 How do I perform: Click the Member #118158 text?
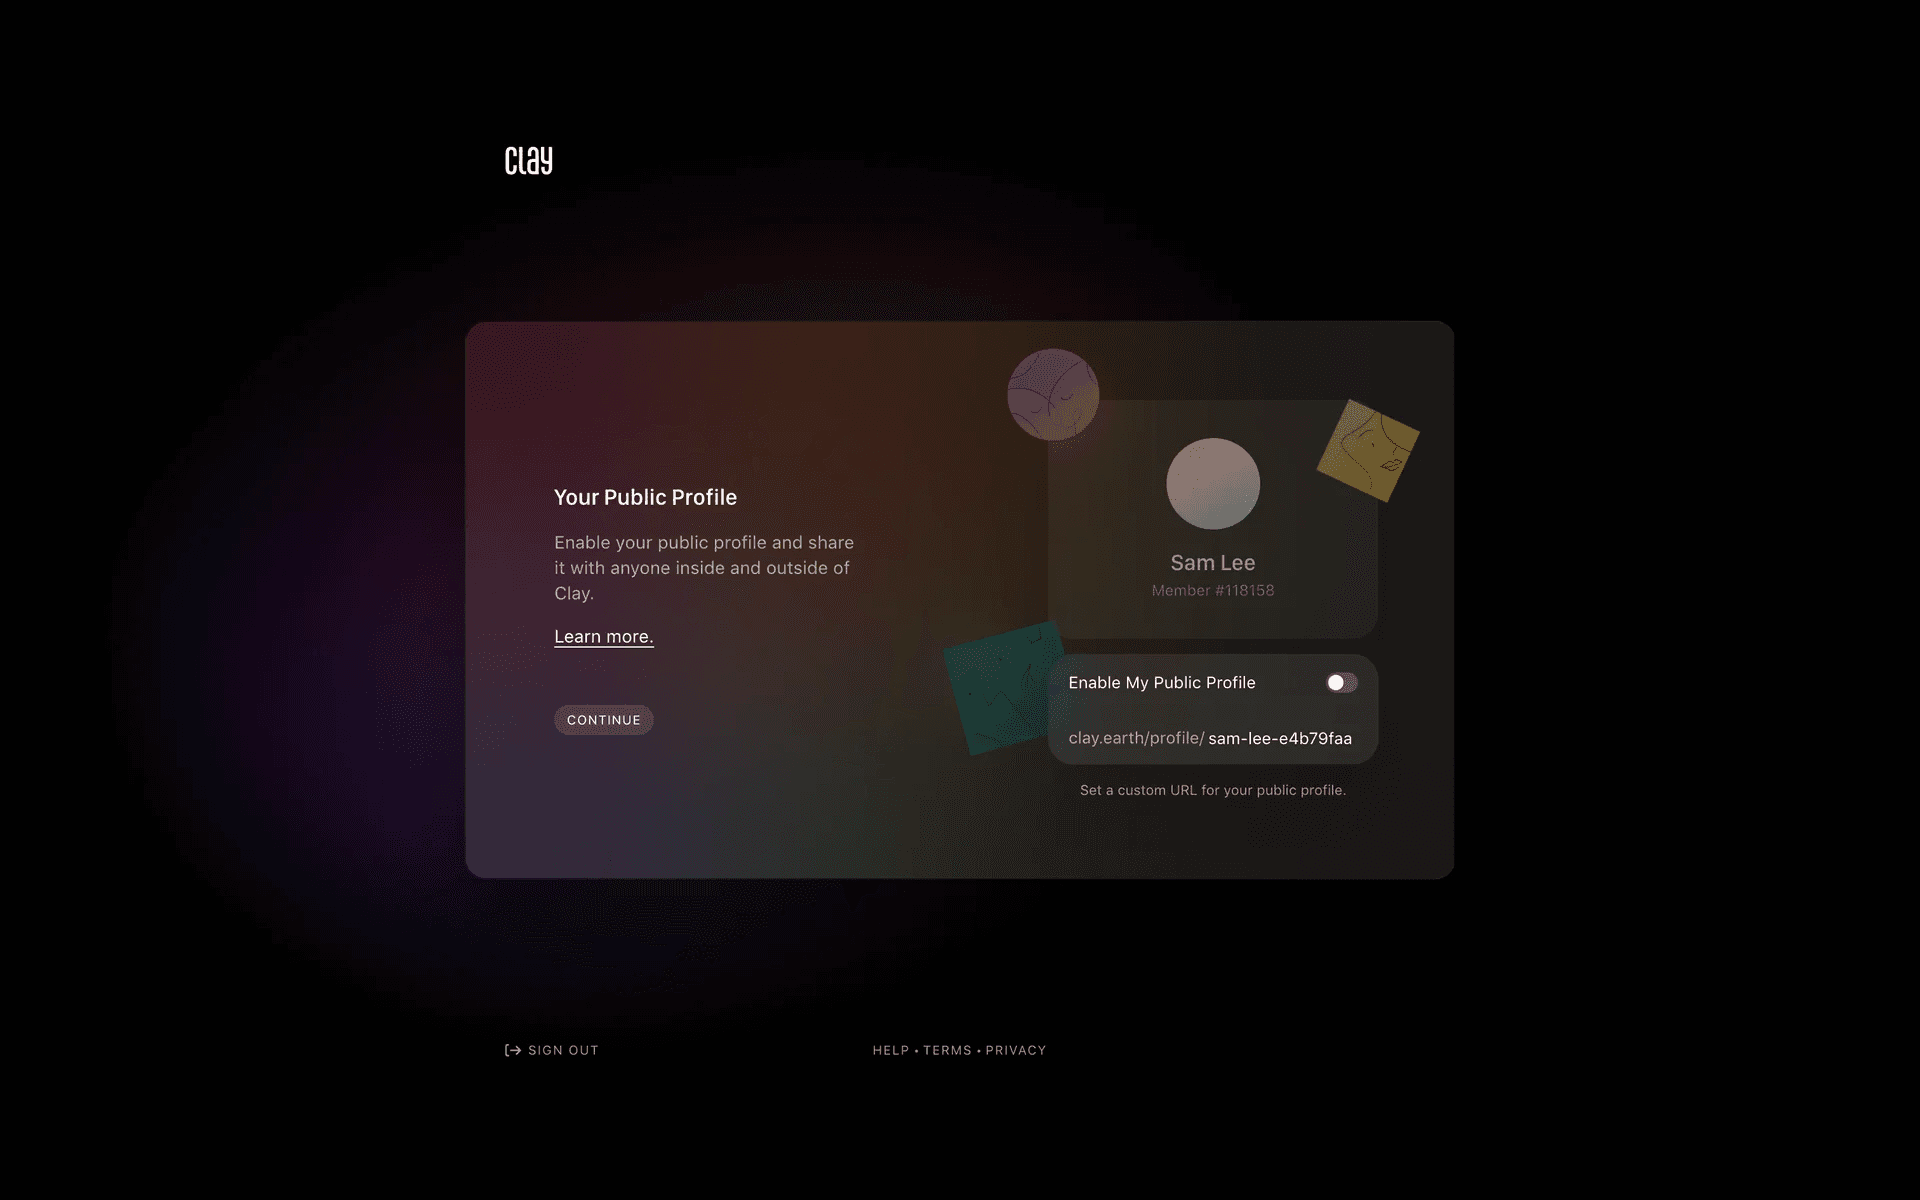click(1212, 591)
